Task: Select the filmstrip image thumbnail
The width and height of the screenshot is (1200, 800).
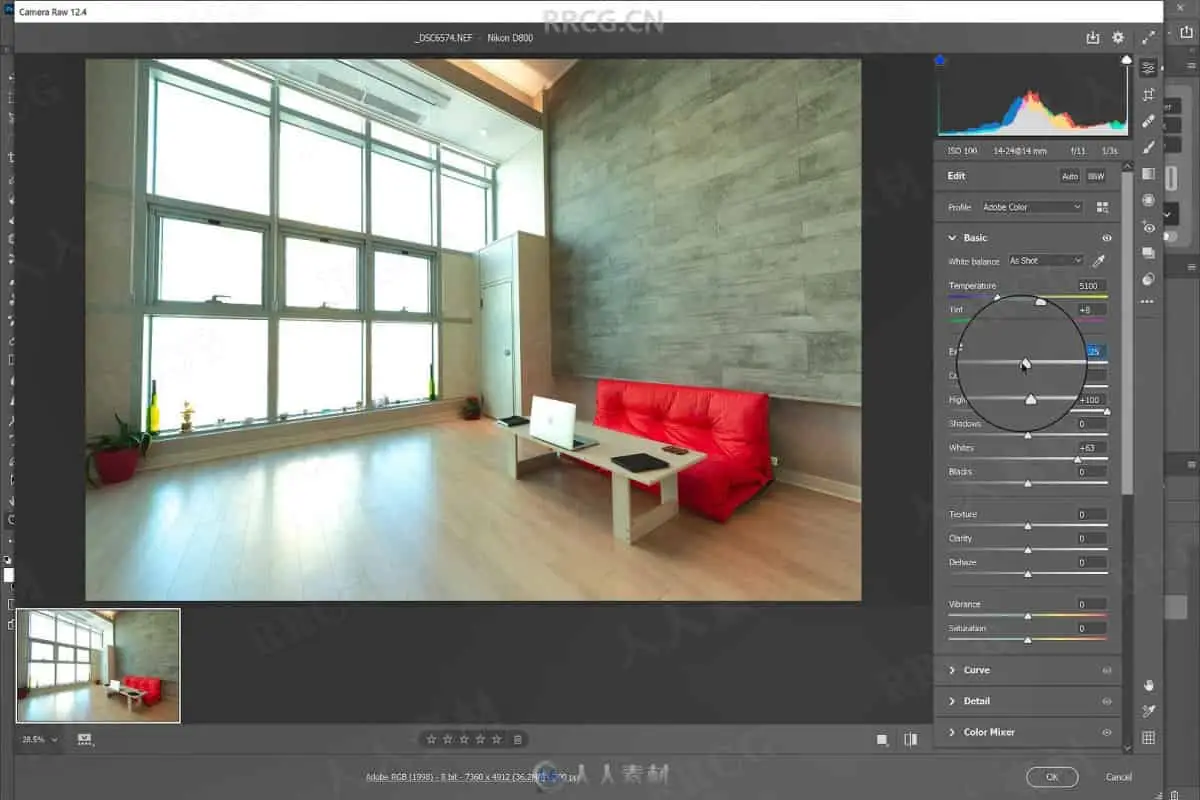Action: tap(98, 665)
